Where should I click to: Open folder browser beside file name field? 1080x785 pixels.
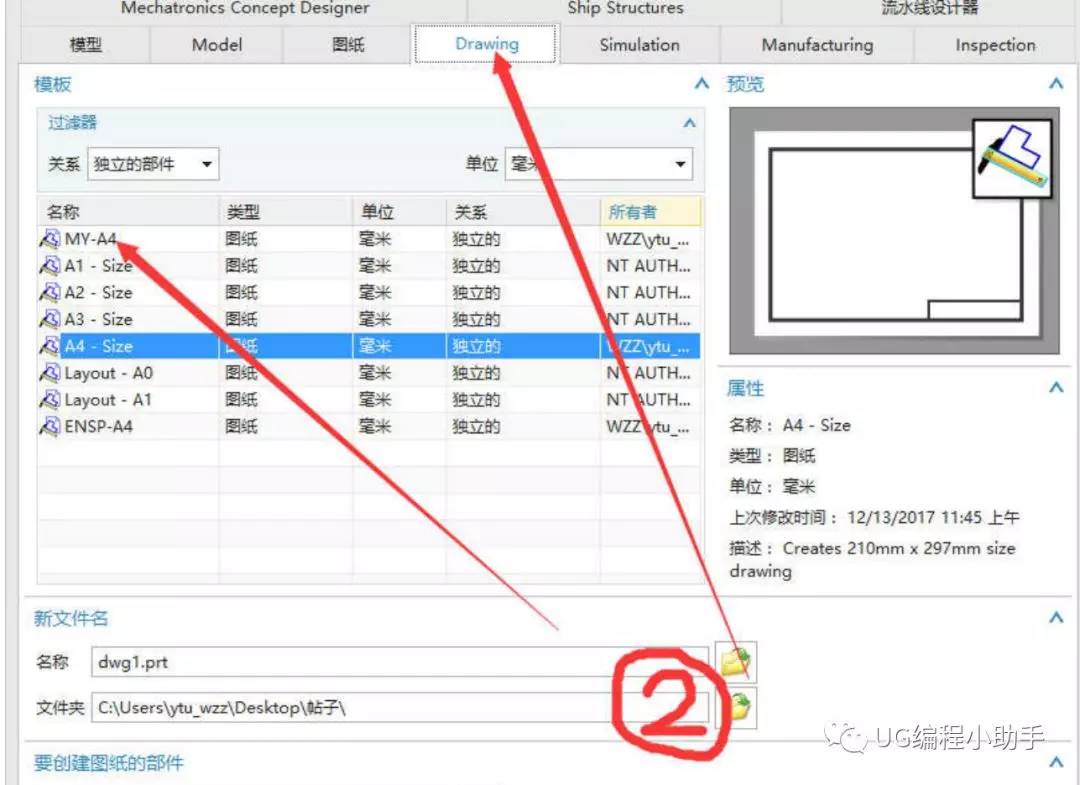point(736,662)
